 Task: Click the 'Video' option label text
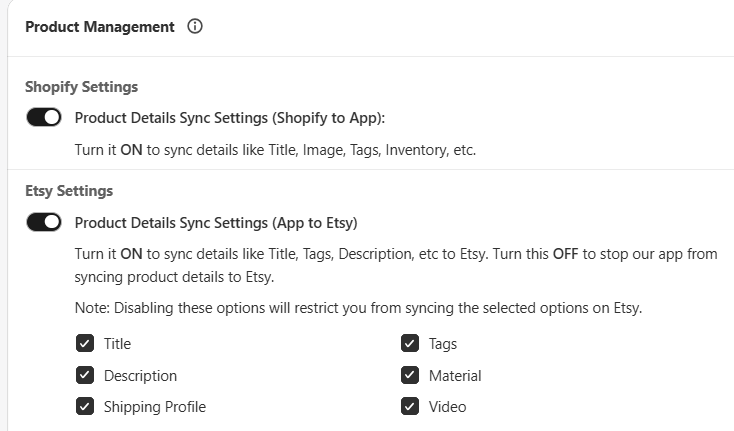[x=448, y=407]
